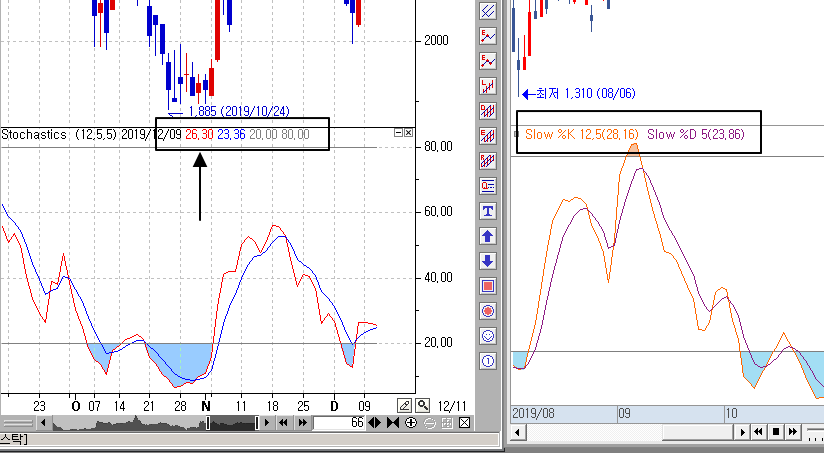Close the Stochastics indicator panel
The height and width of the screenshot is (453, 824).
408,133
